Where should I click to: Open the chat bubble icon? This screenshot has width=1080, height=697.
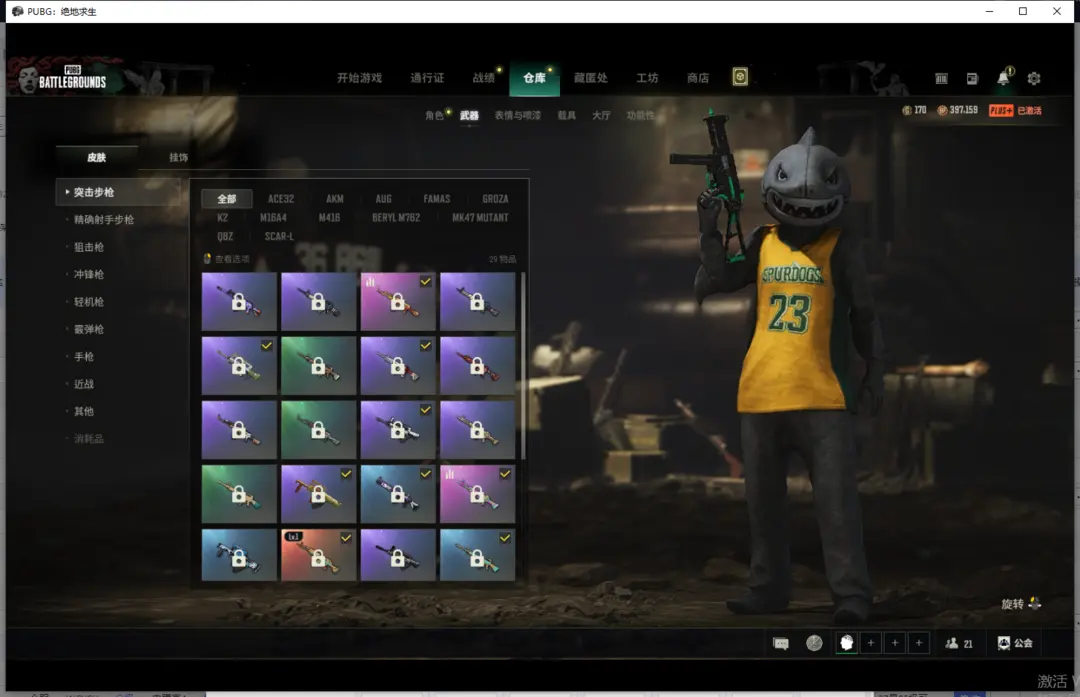[780, 643]
